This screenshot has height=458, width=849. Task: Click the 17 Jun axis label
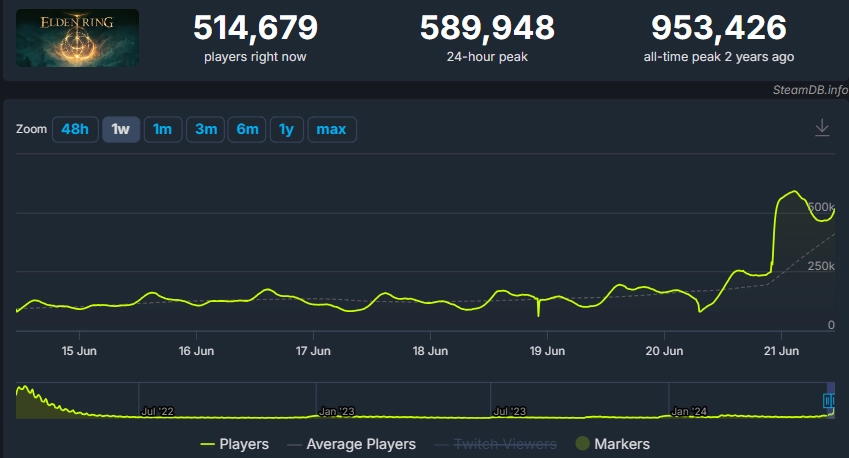tap(313, 351)
